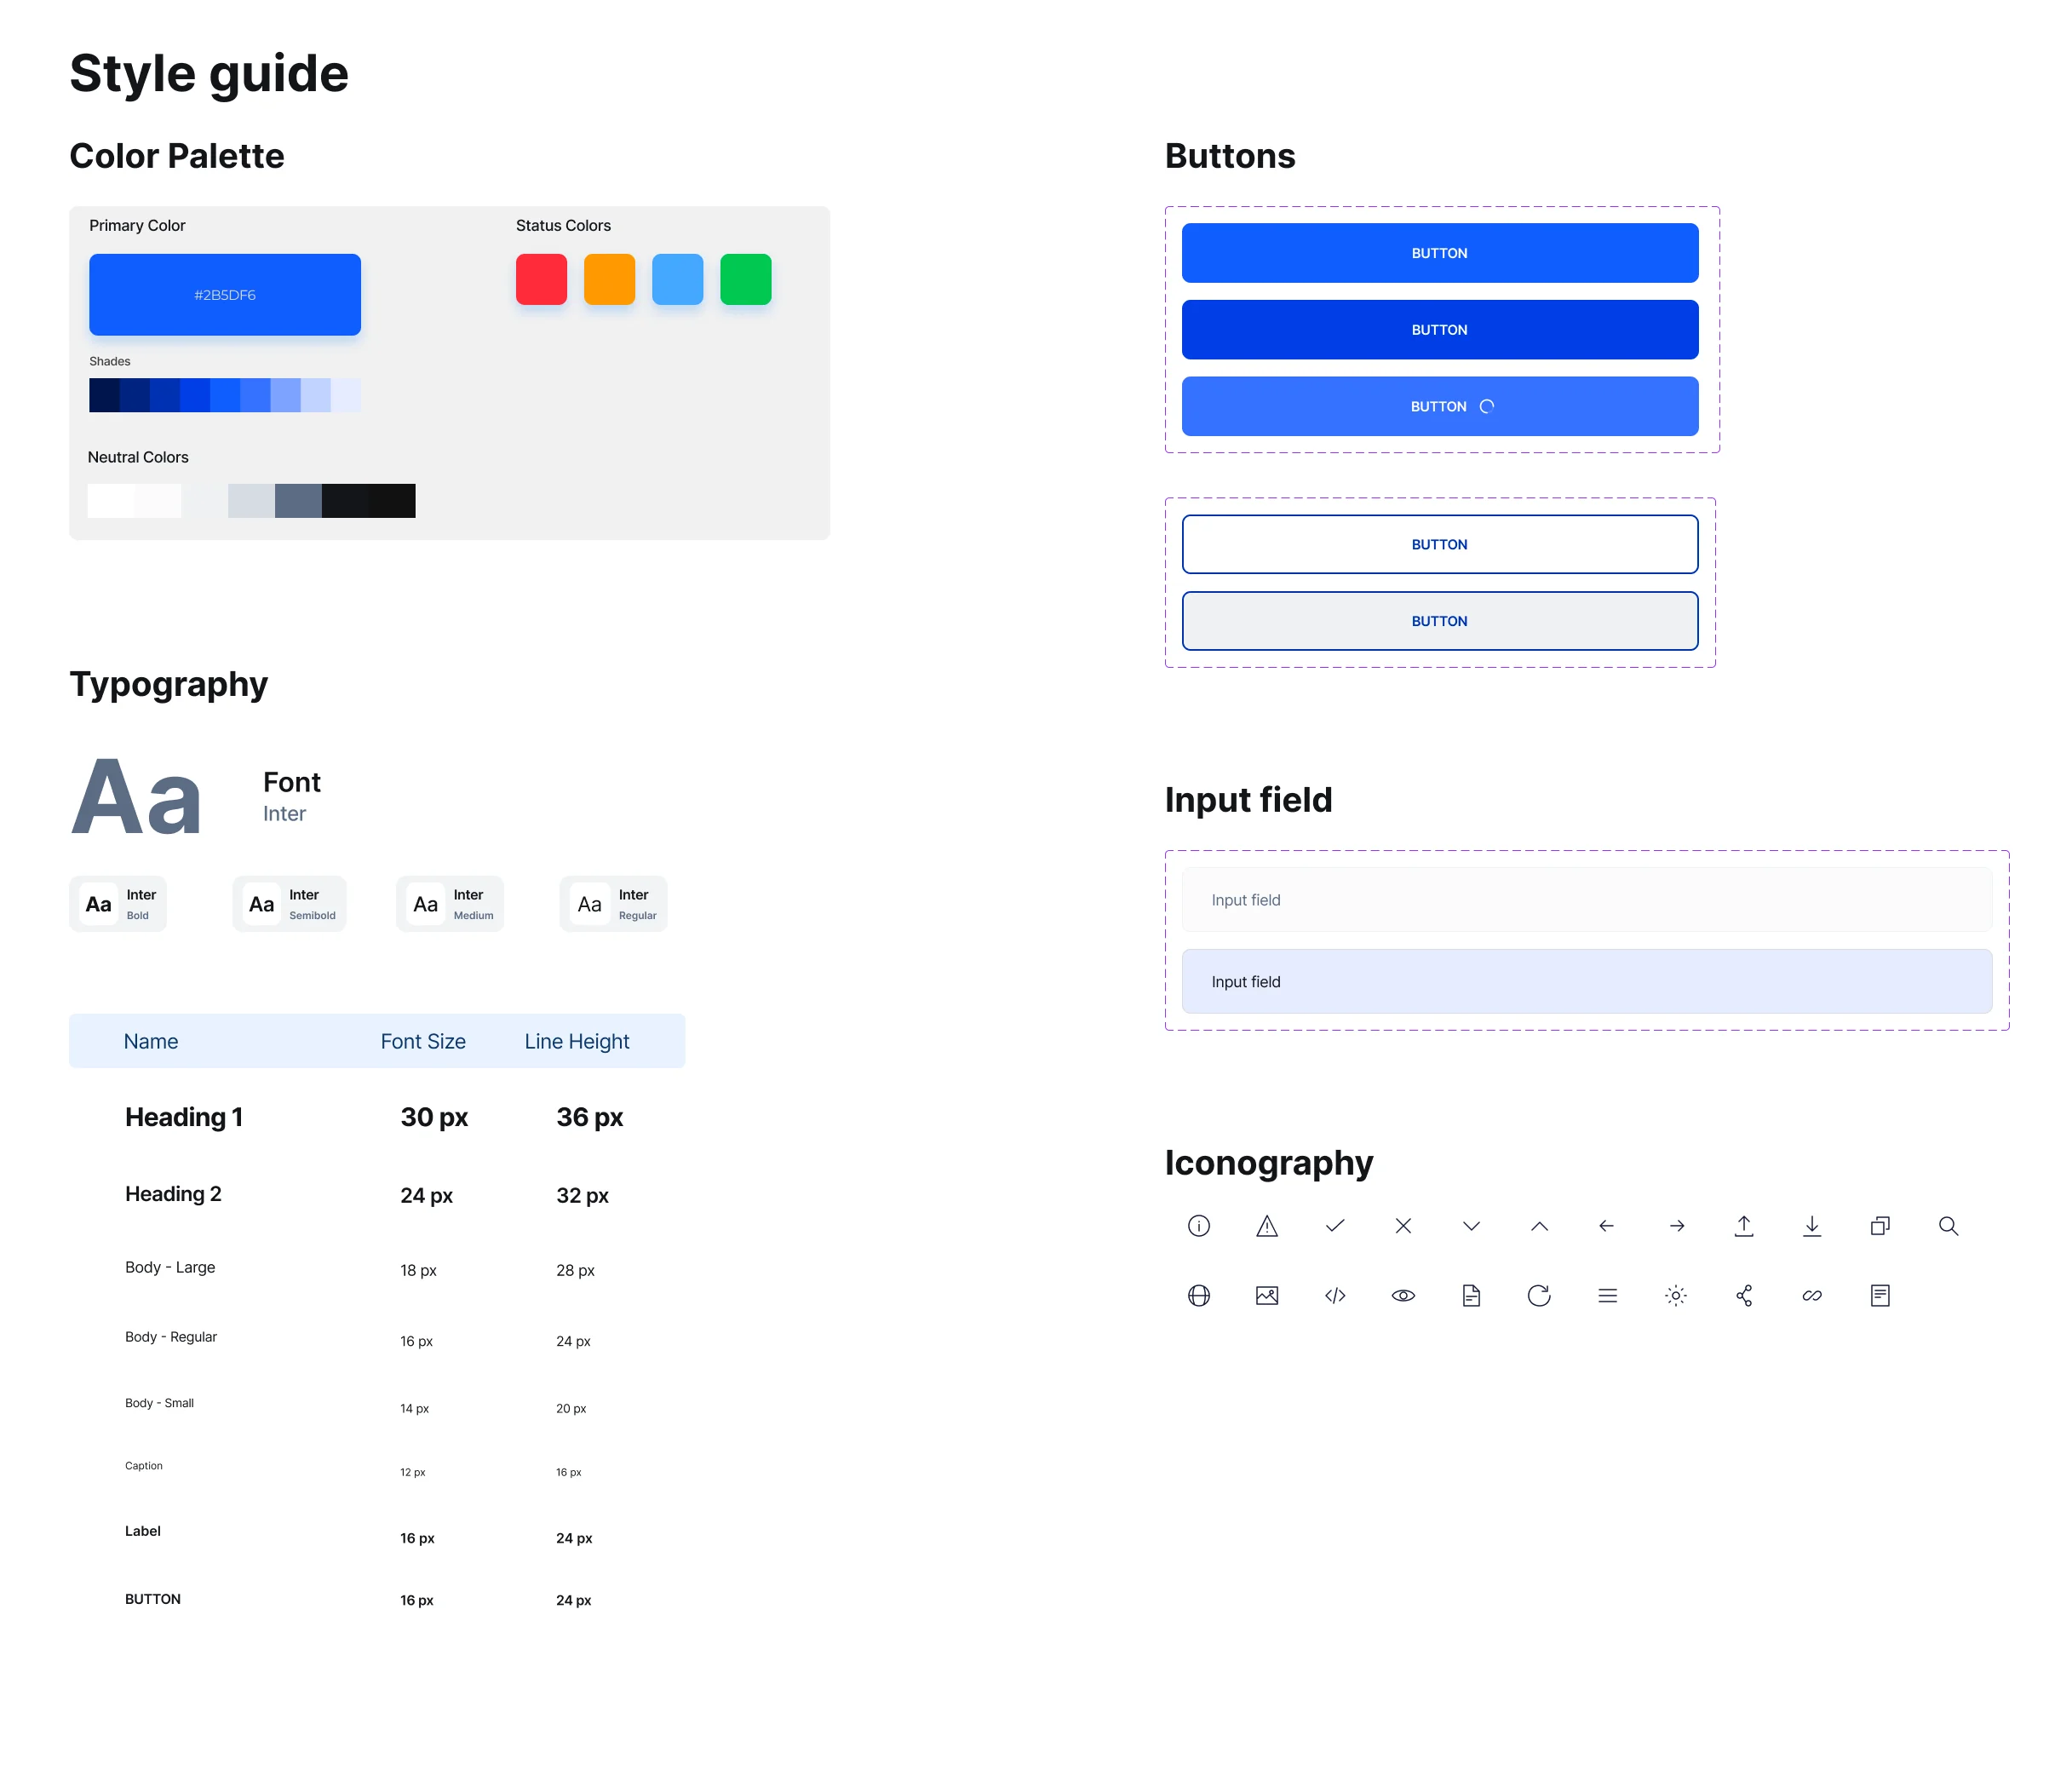Click the top bright blue BUTTON
Image resolution: width=2072 pixels, height=1776 pixels.
[1440, 253]
